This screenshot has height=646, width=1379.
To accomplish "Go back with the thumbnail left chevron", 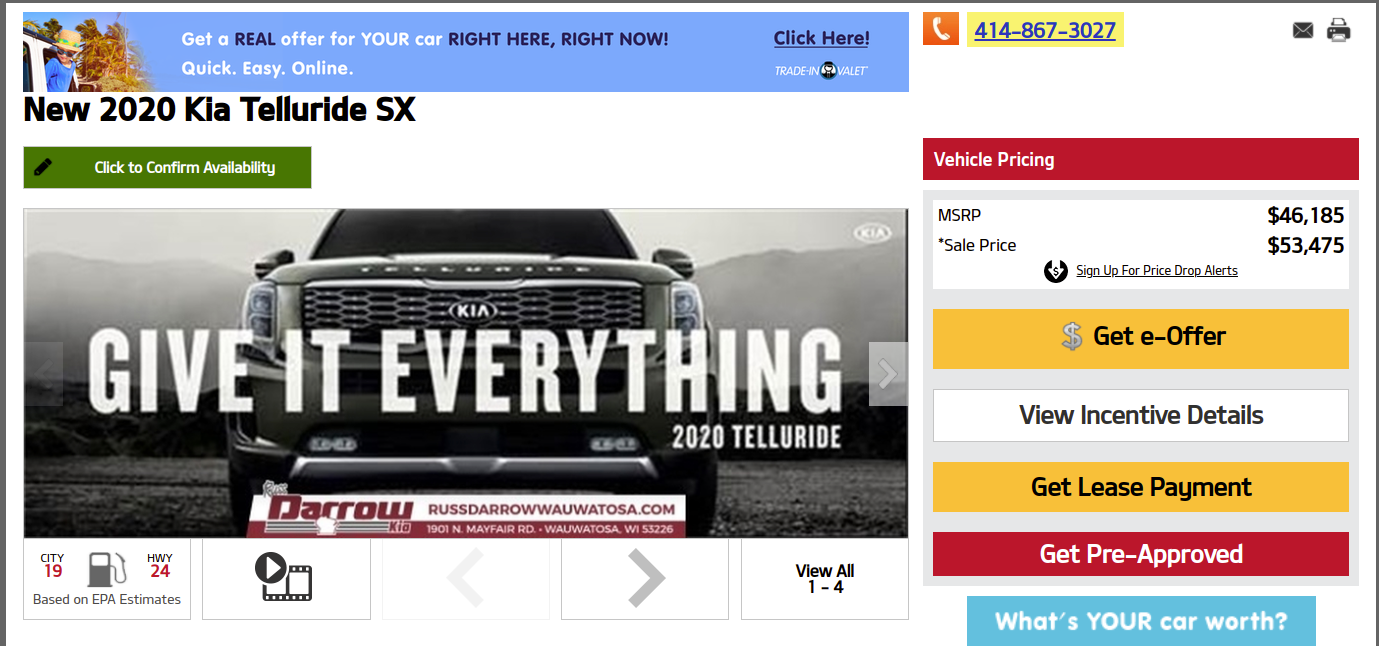I will point(466,579).
